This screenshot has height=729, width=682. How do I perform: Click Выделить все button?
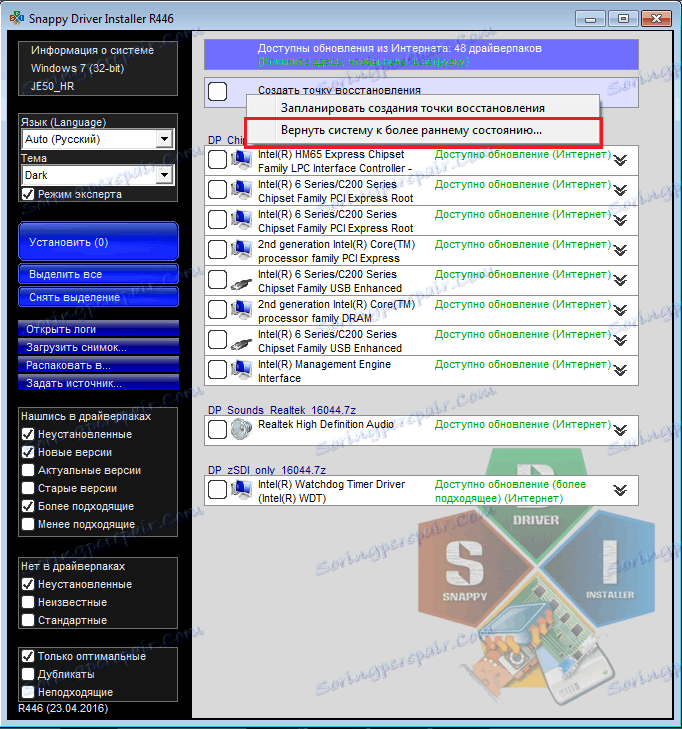98,274
